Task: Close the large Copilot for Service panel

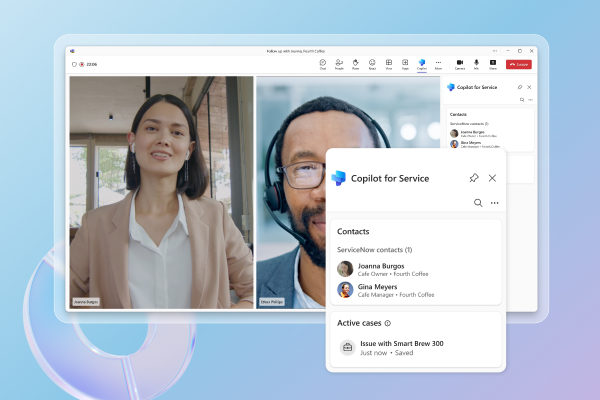Action: point(492,178)
